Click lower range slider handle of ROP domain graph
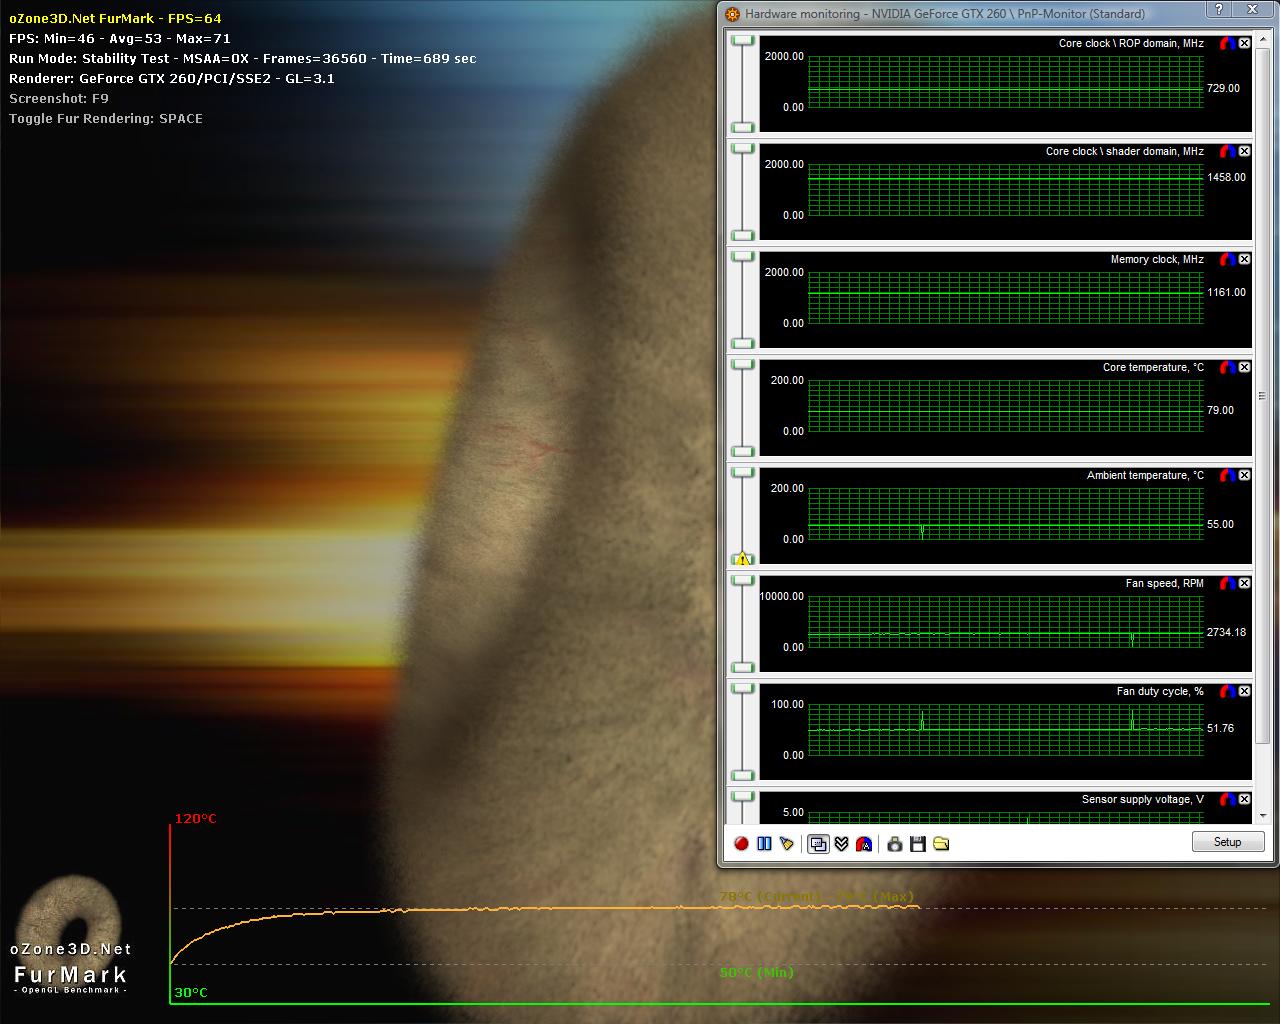This screenshot has height=1024, width=1280. coord(742,127)
